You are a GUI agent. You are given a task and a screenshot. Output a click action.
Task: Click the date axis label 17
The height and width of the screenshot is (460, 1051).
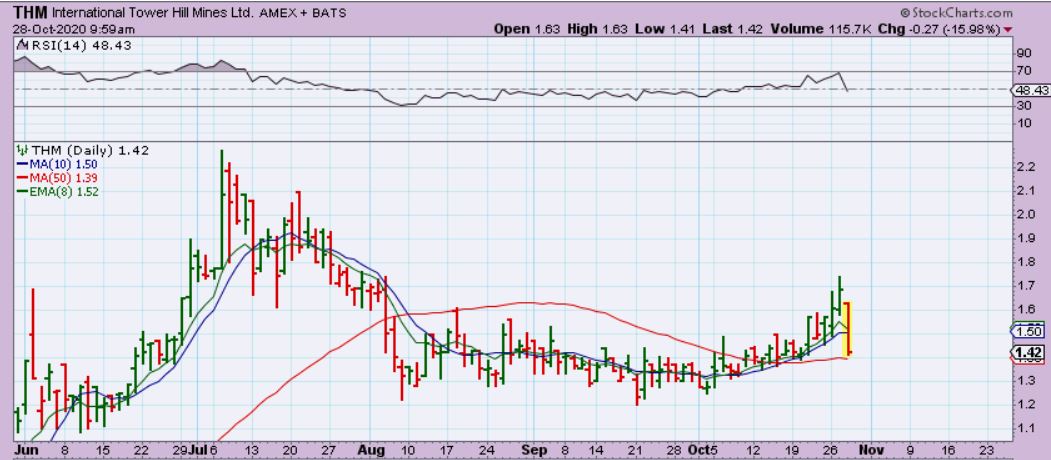(447, 451)
